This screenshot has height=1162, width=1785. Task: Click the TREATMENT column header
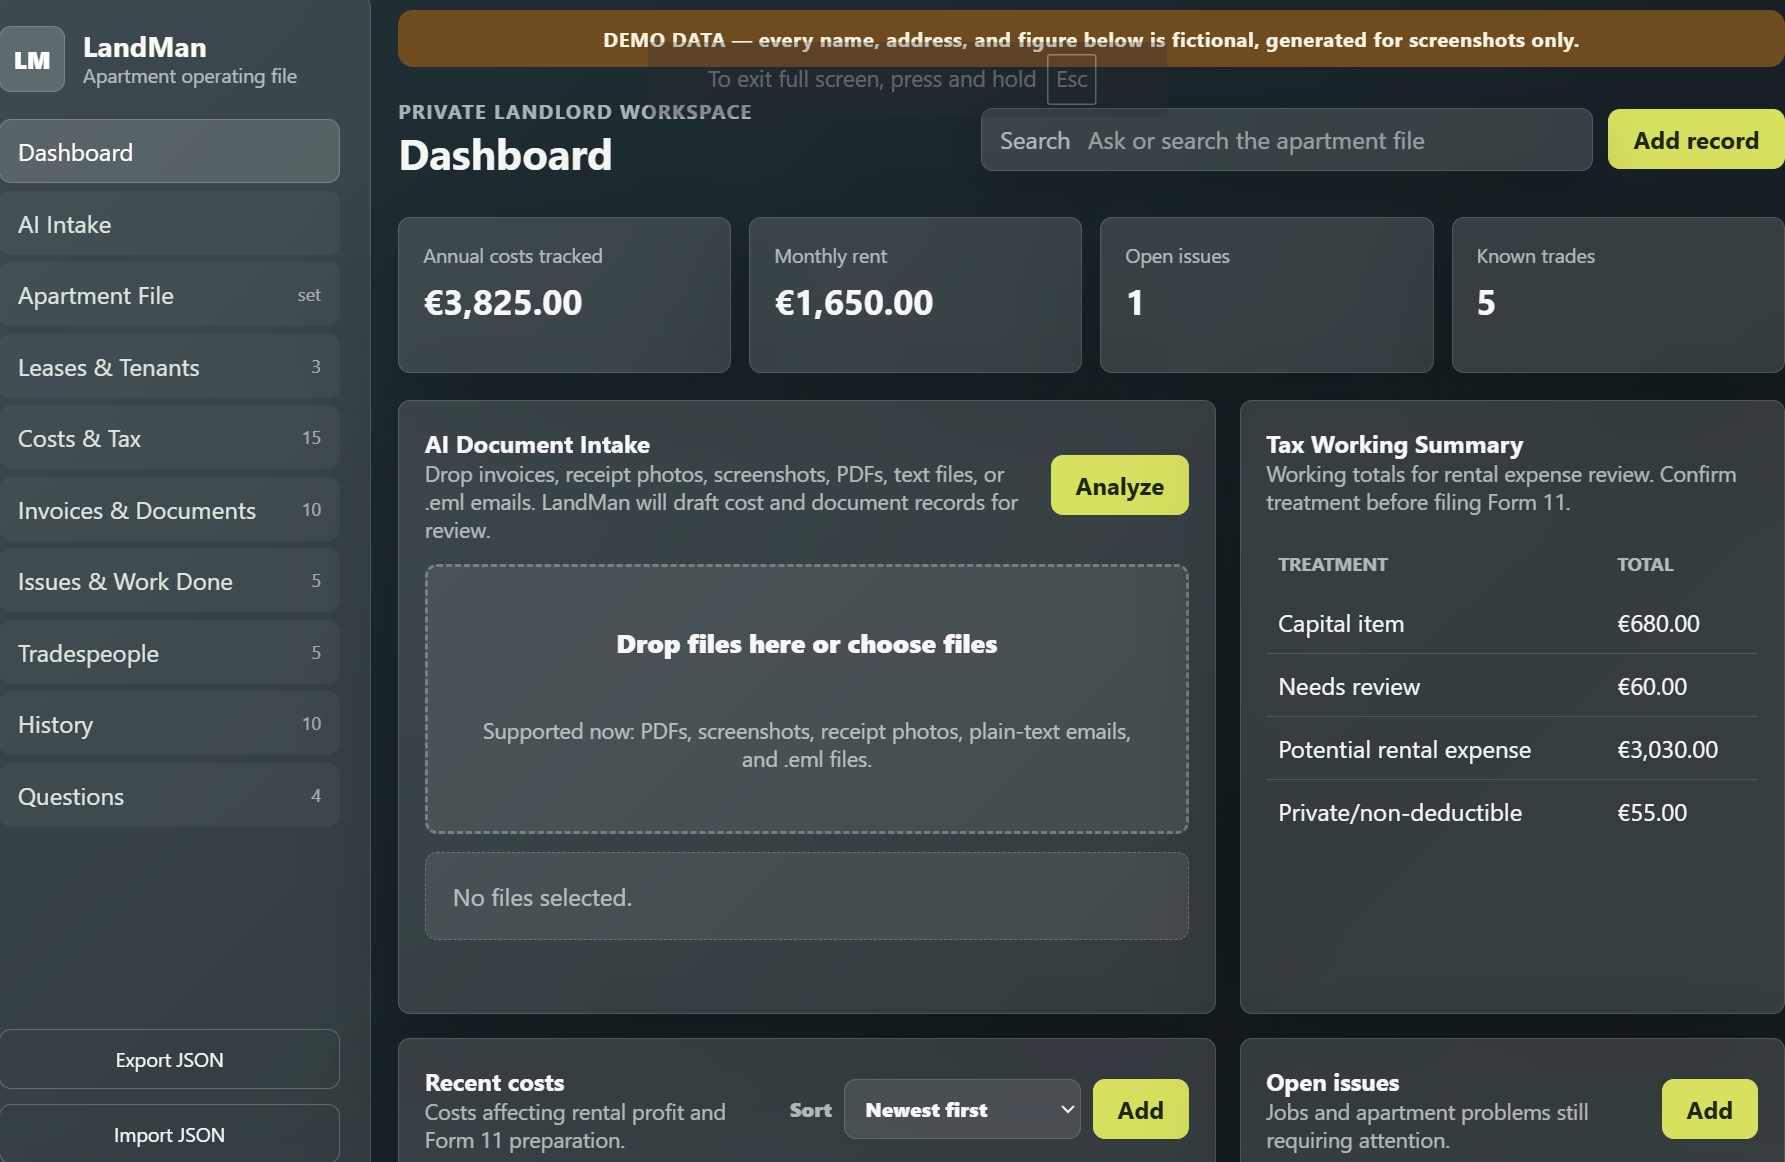click(1332, 564)
